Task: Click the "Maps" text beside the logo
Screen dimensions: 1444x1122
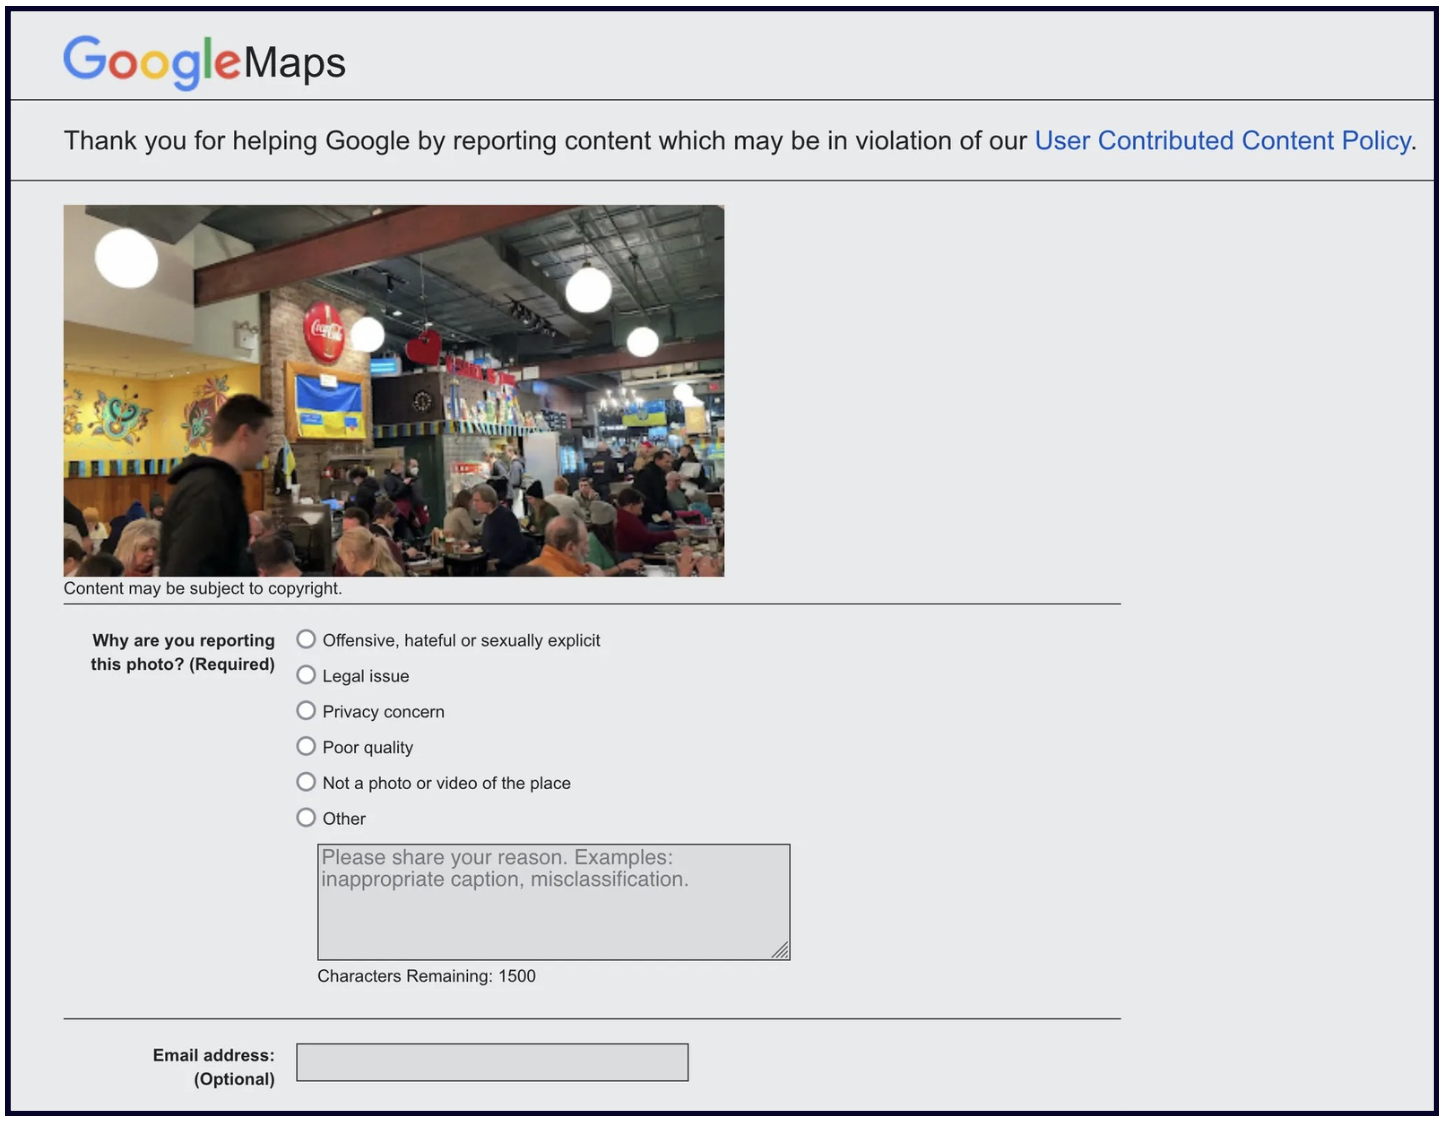Action: click(x=295, y=63)
